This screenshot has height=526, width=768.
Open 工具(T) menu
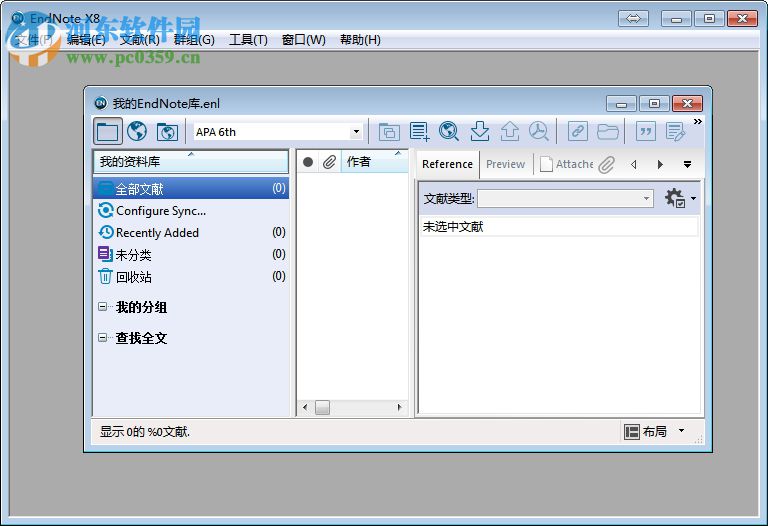[x=248, y=40]
